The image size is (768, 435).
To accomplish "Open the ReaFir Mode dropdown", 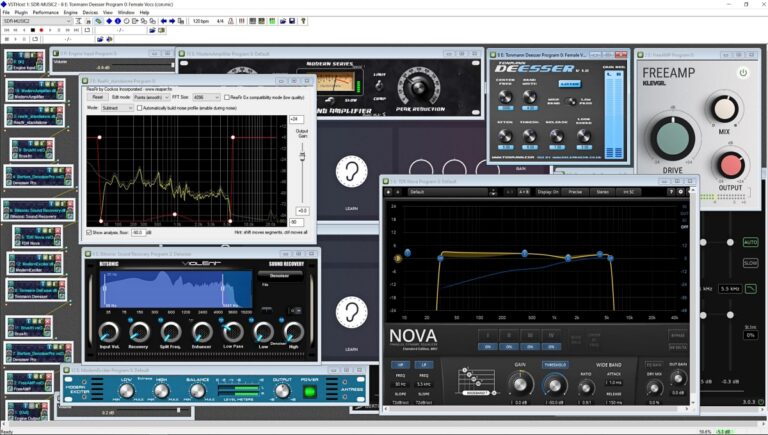I will click(117, 107).
